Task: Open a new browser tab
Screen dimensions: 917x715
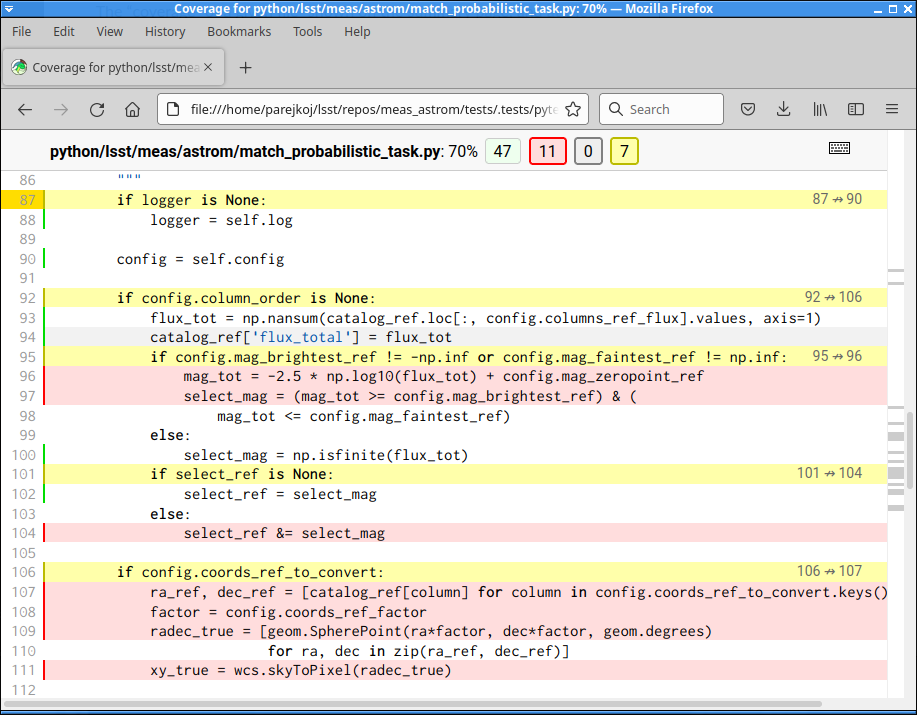Action: [x=246, y=68]
